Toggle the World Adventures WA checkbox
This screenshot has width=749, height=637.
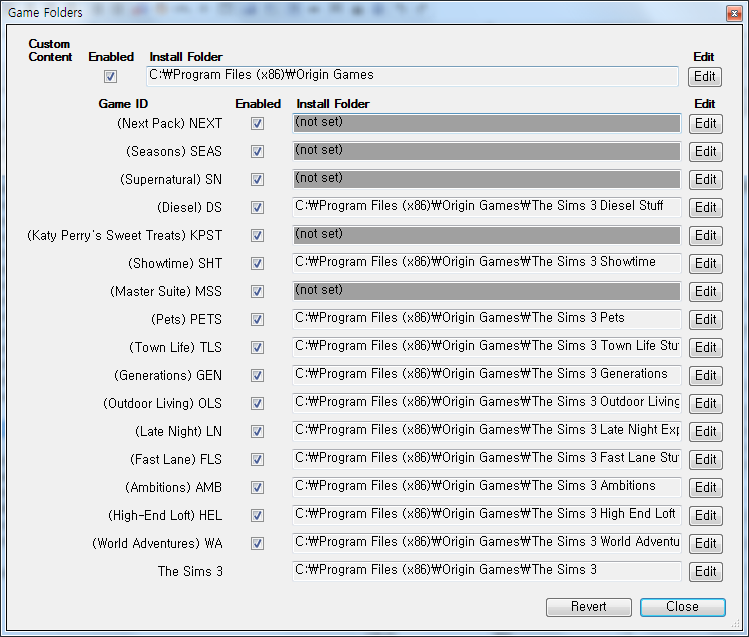[257, 544]
